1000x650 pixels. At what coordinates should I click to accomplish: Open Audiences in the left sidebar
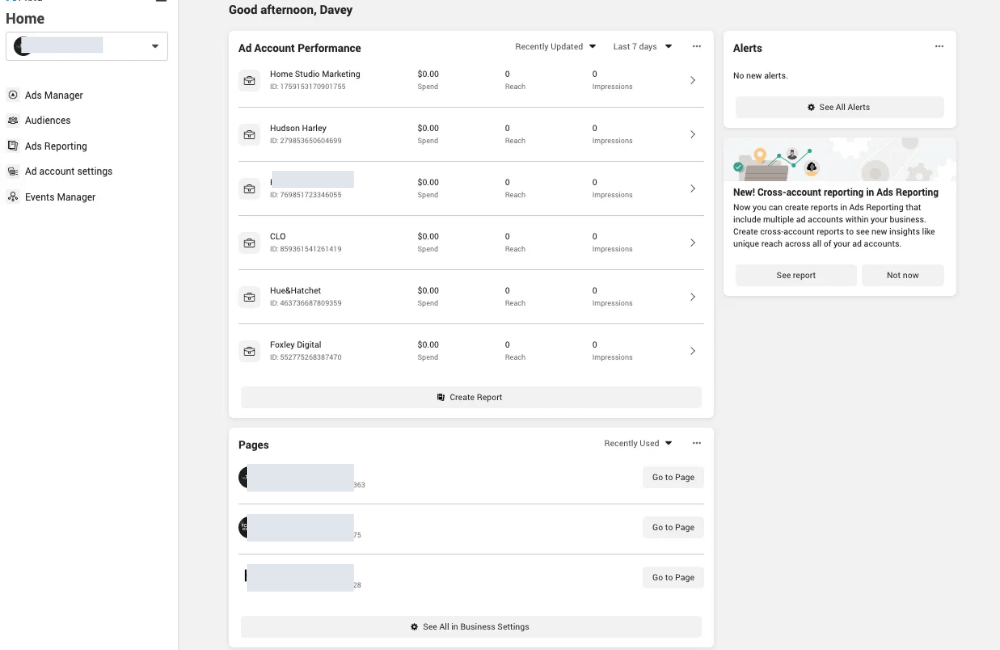(50, 120)
